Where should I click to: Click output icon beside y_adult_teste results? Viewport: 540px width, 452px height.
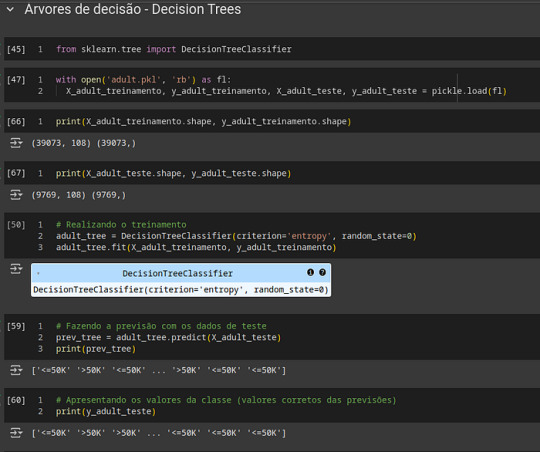click(x=16, y=433)
